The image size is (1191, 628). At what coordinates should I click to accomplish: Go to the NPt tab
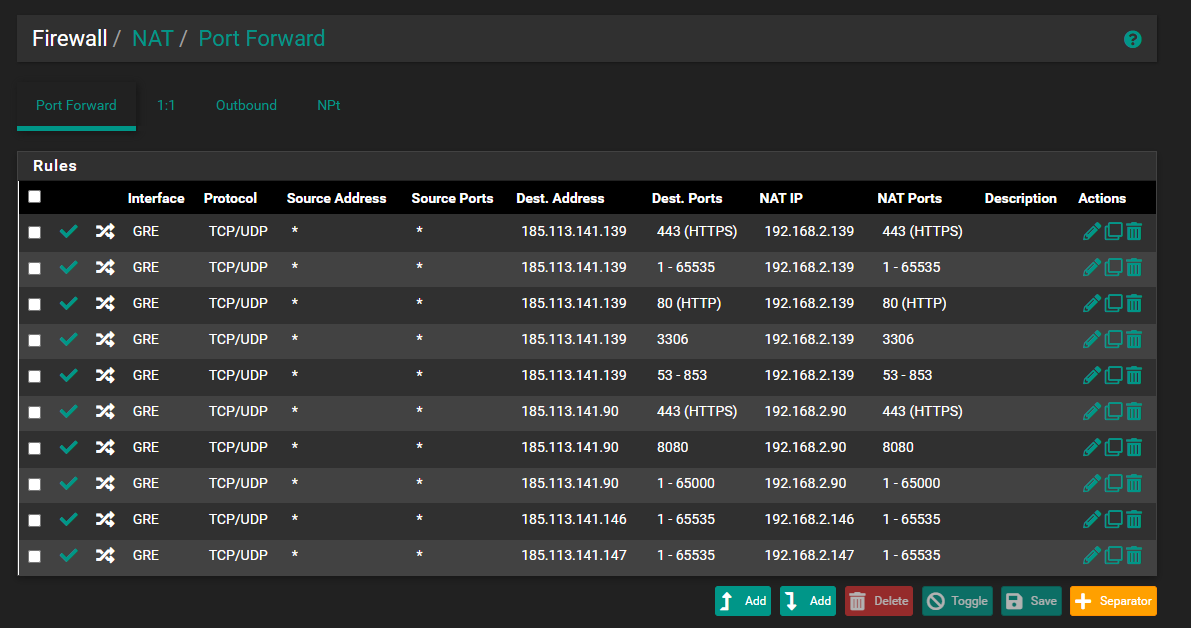coord(329,105)
